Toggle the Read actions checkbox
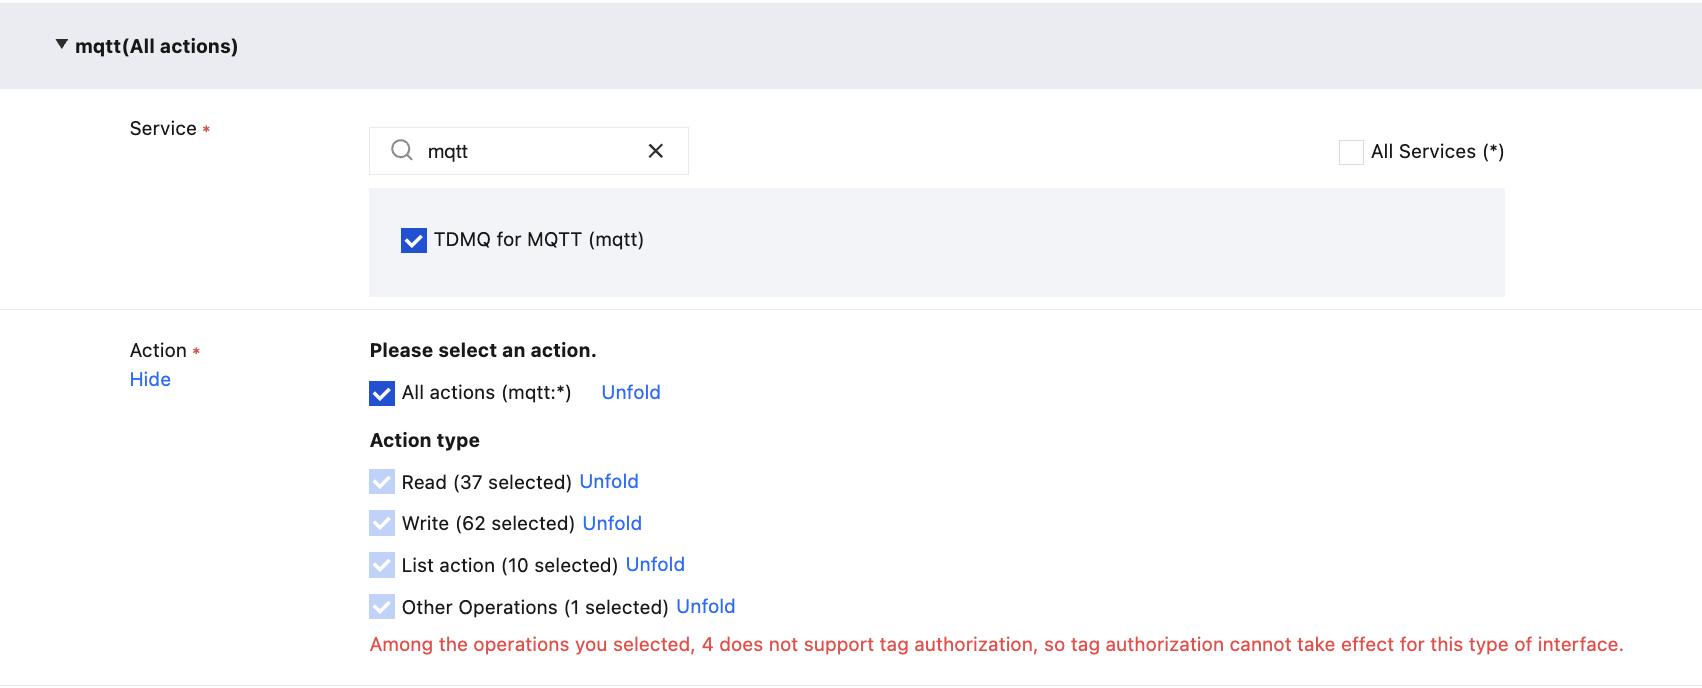 [x=382, y=482]
